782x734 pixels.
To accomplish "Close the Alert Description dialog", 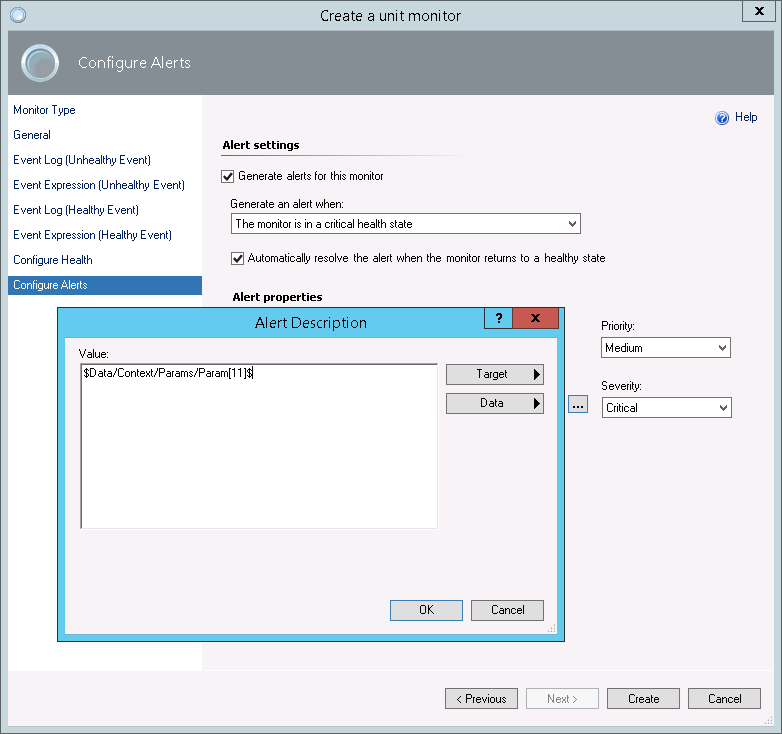I will 535,318.
